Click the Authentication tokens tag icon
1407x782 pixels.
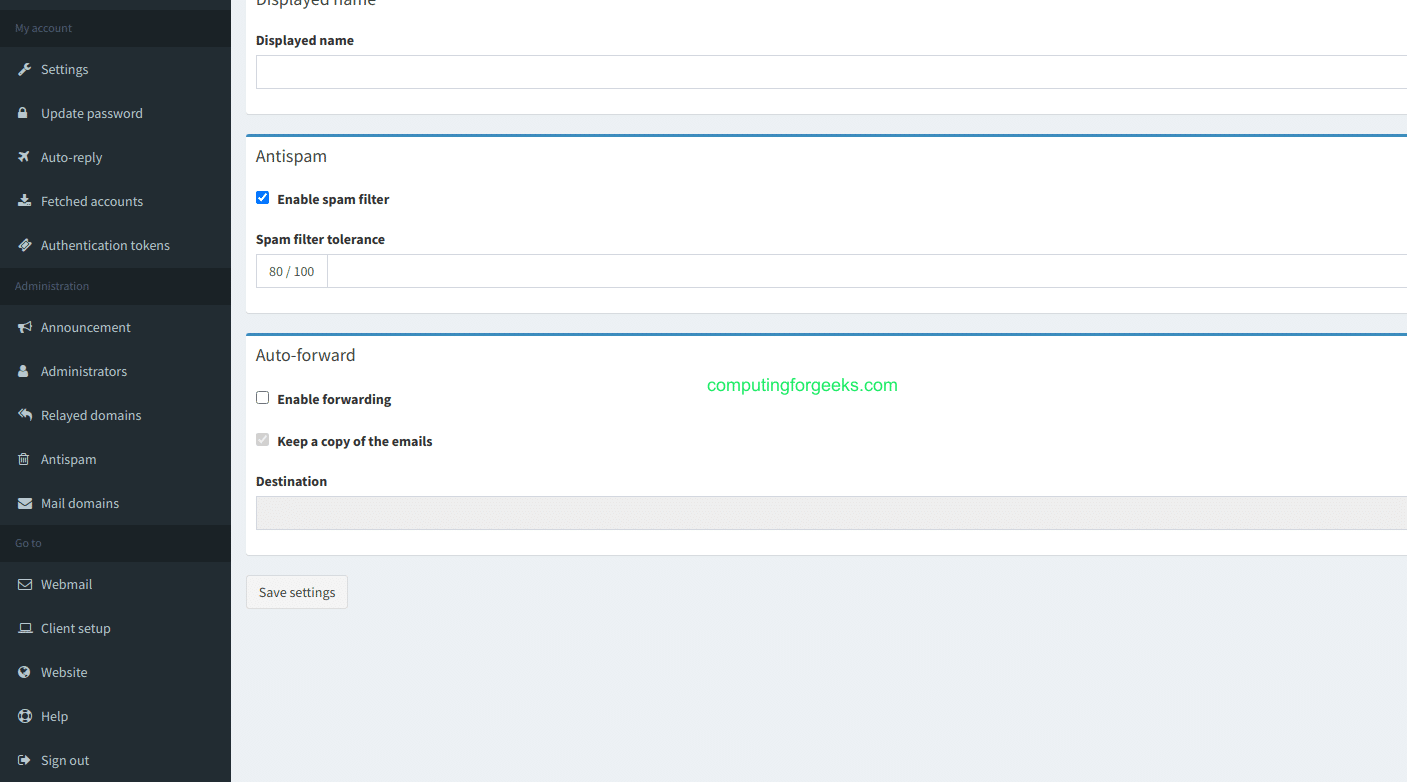click(22, 245)
